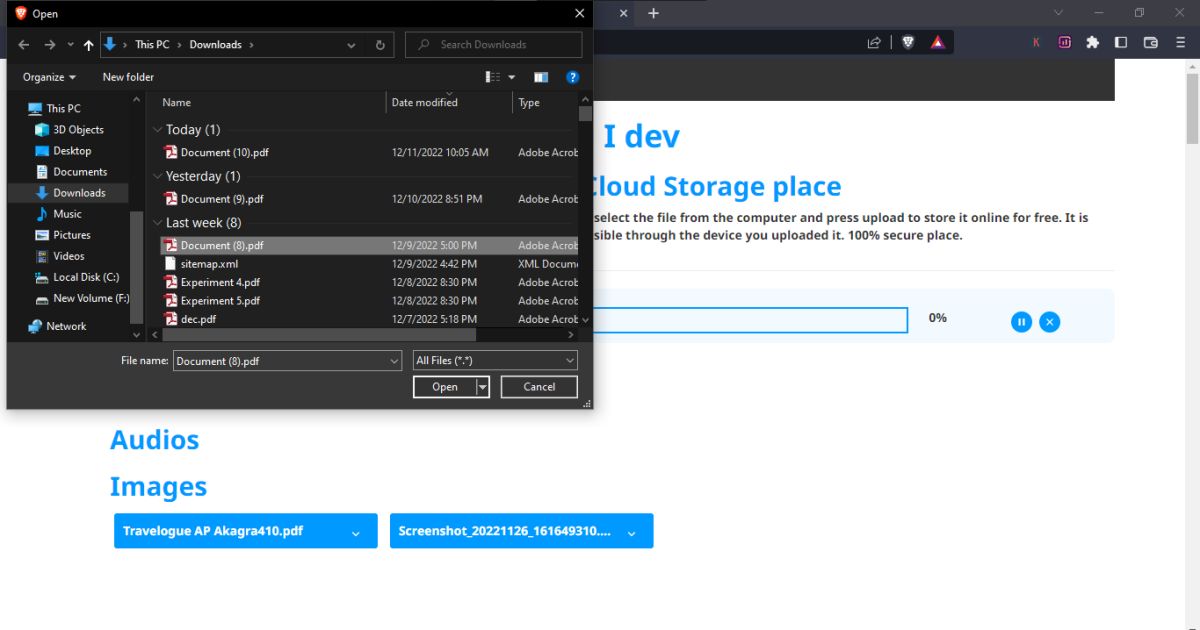This screenshot has height=630, width=1200.
Task: Open browser Extensions puzzle icon
Action: pyautogui.click(x=1092, y=42)
